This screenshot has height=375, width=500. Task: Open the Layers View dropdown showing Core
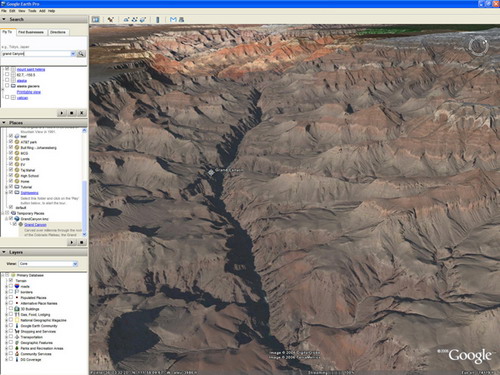(48, 264)
